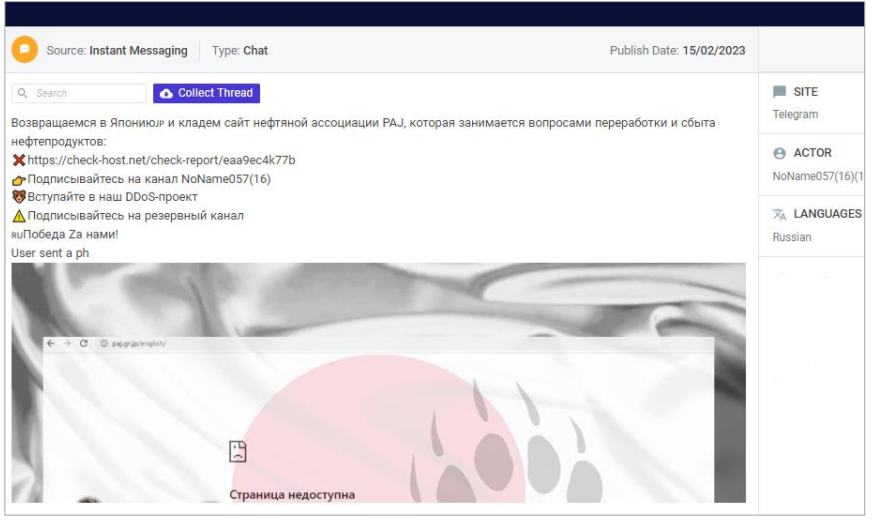This screenshot has height=520, width=872.
Task: Click the pointing hand emoji
Action: coord(19,180)
